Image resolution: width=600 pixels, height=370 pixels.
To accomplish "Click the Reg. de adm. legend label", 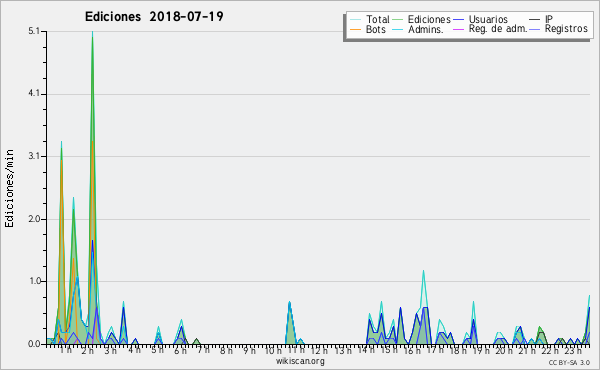I will point(497,29).
